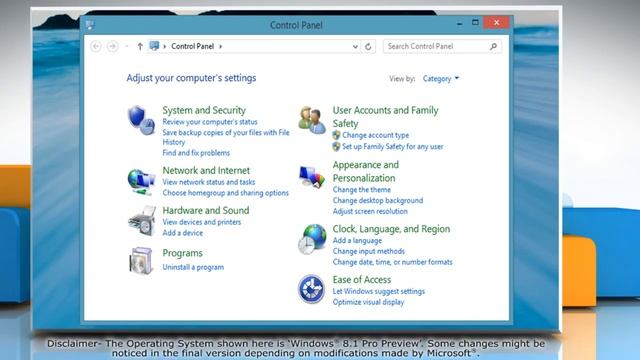The image size is (640, 360).
Task: Click the Control Panel icon in address bar
Action: pyautogui.click(x=154, y=46)
